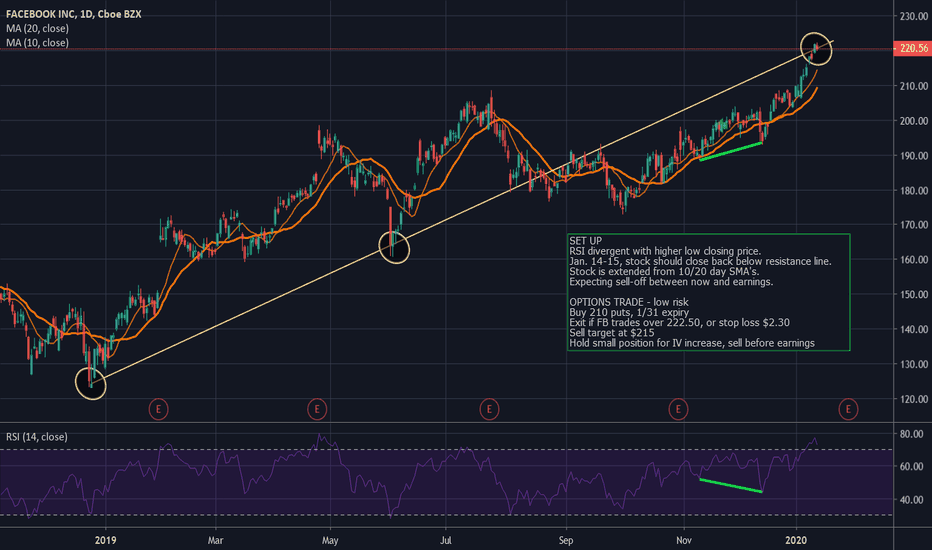
Task: Click the 150.00 price axis label
Action: click(914, 294)
